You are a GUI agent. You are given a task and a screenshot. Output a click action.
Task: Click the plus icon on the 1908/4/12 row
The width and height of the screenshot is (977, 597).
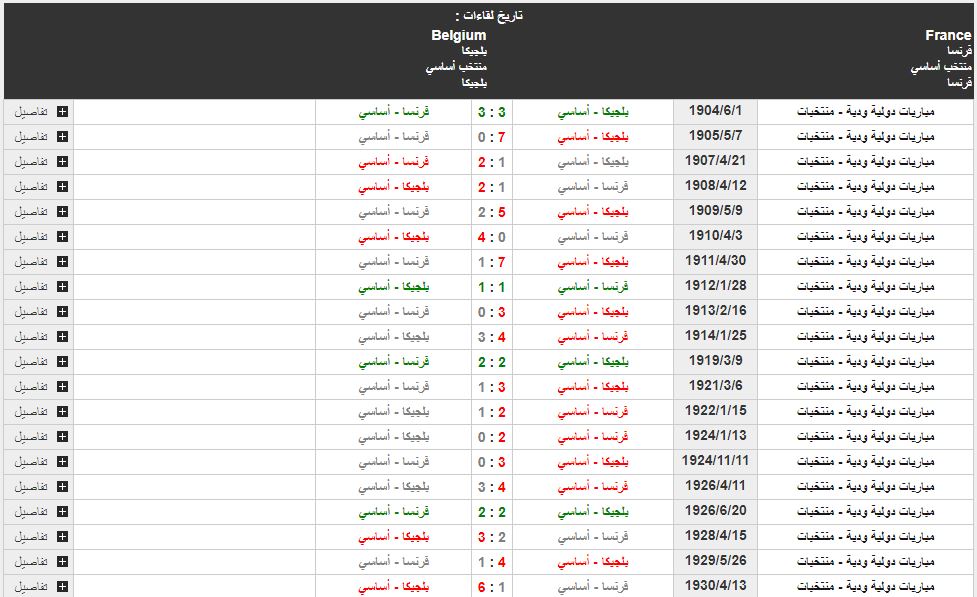point(62,186)
